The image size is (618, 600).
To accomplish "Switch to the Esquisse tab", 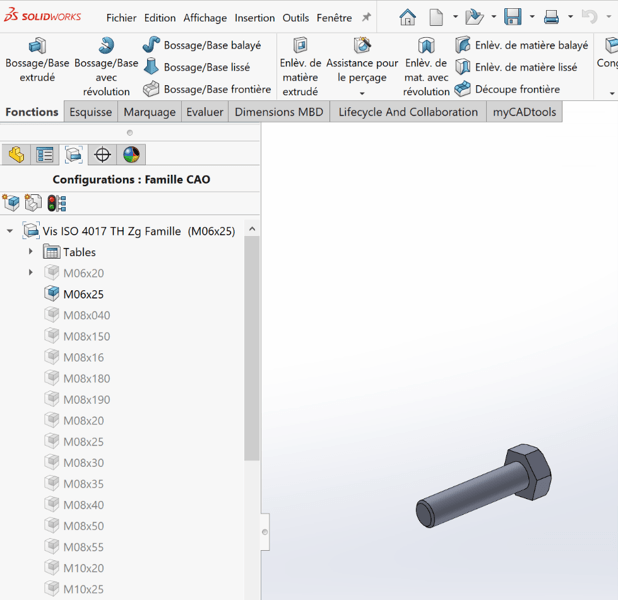I will 91,112.
